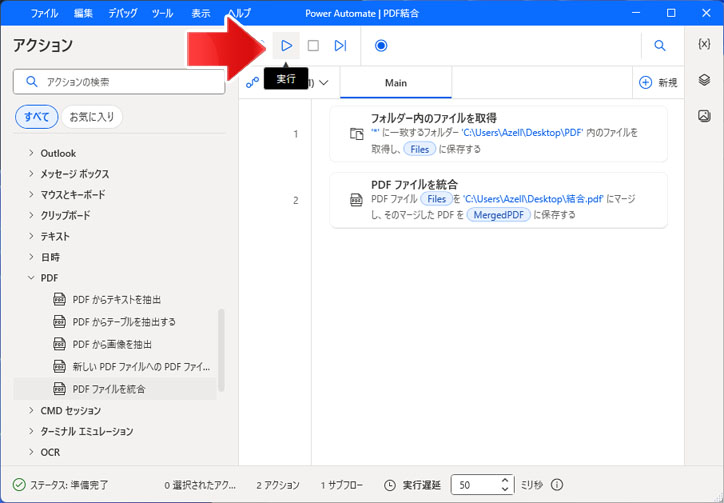Start the recorder with the circle icon
724x503 pixels.
381,46
